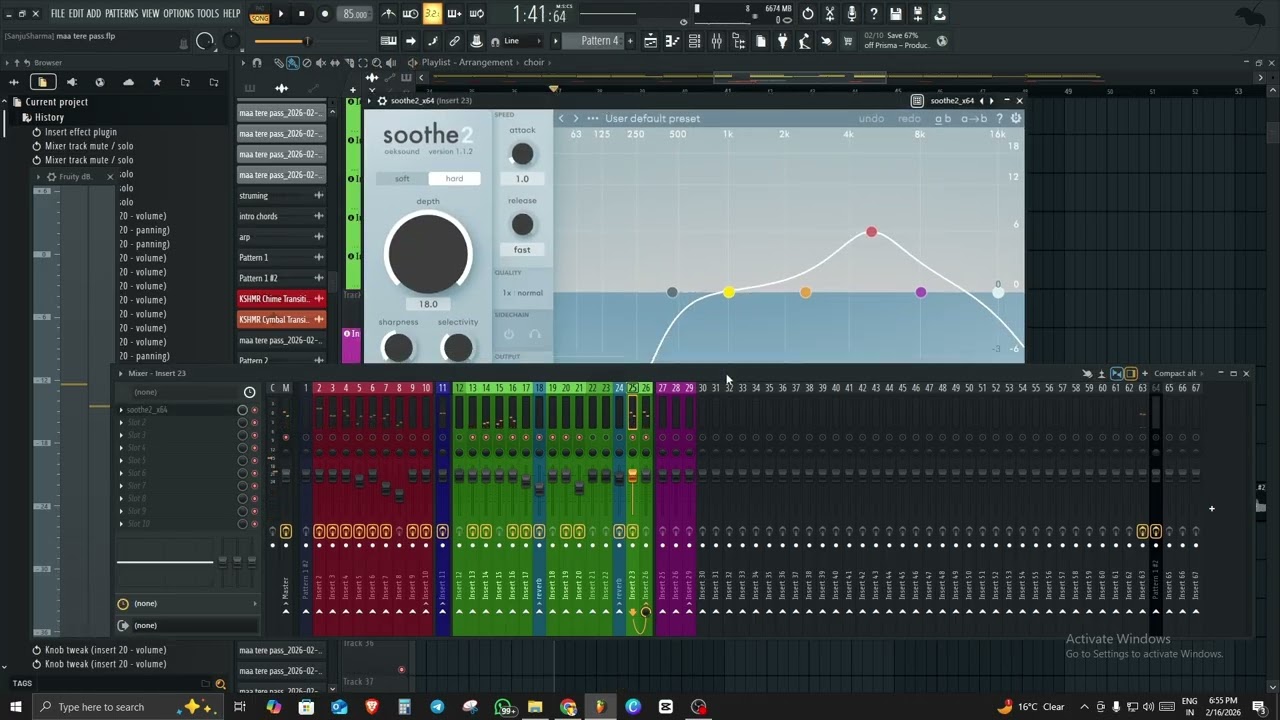Screen dimensions: 1280x720
Task: Select the browser star favorites tab
Action: tap(156, 82)
